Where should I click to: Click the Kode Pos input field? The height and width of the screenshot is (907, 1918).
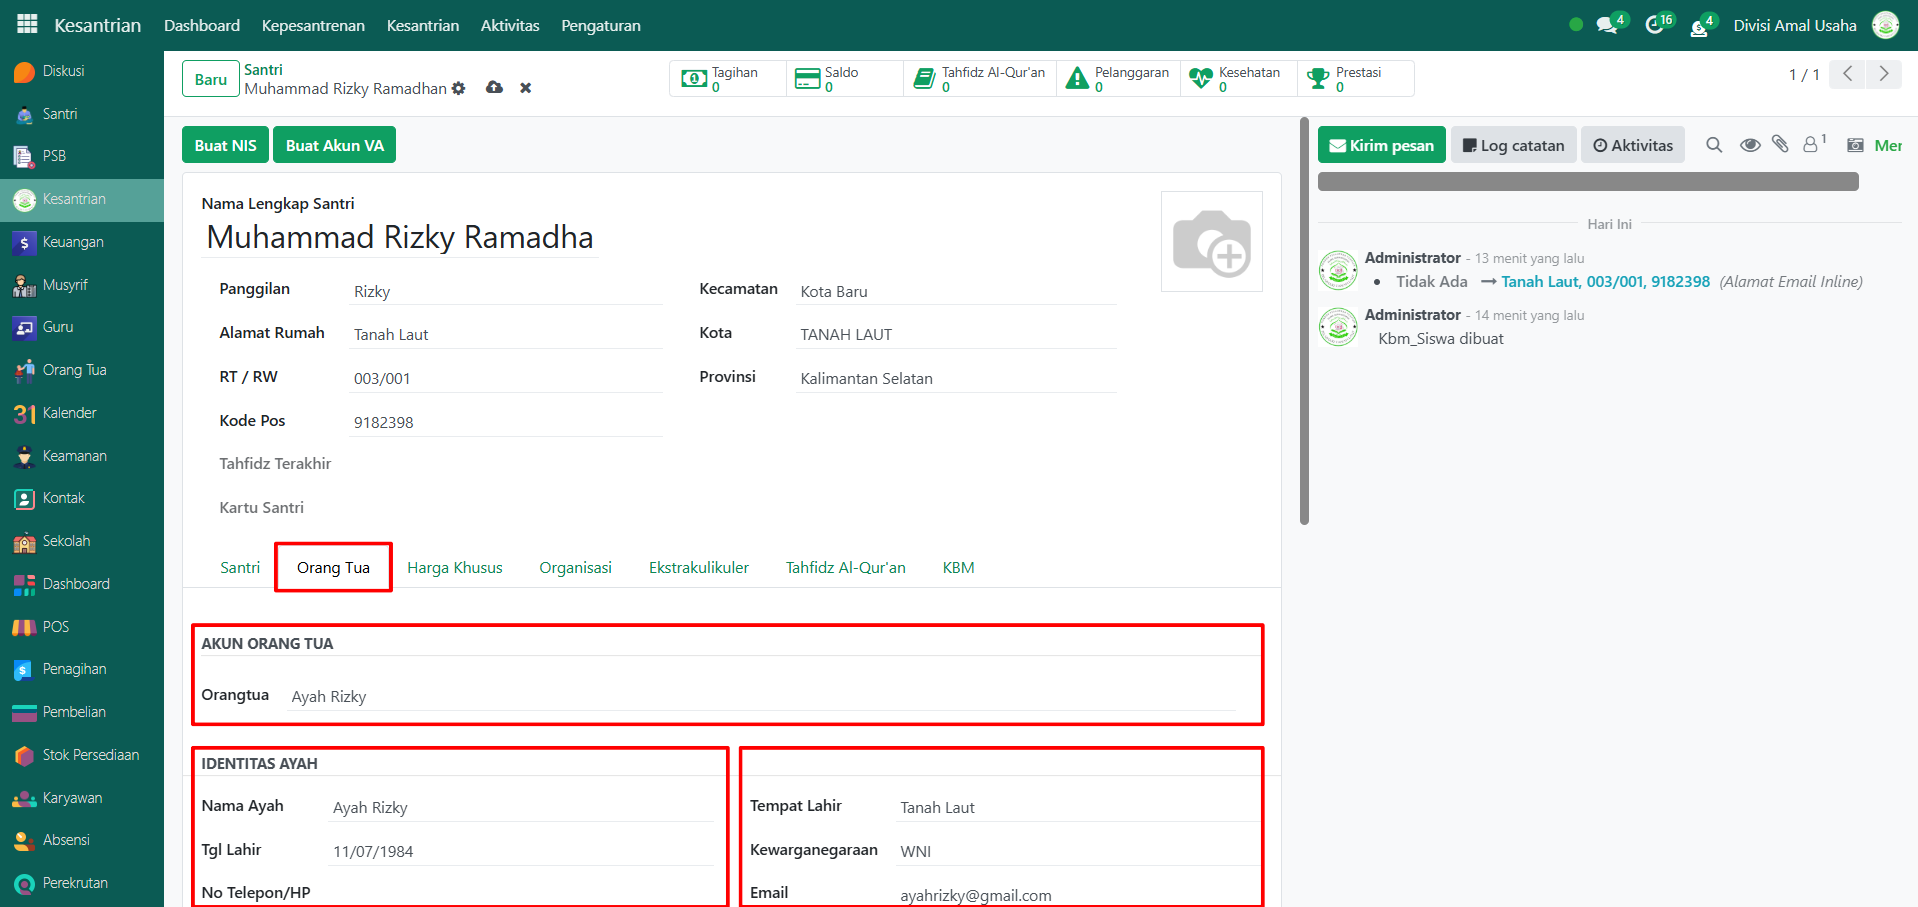click(x=505, y=422)
